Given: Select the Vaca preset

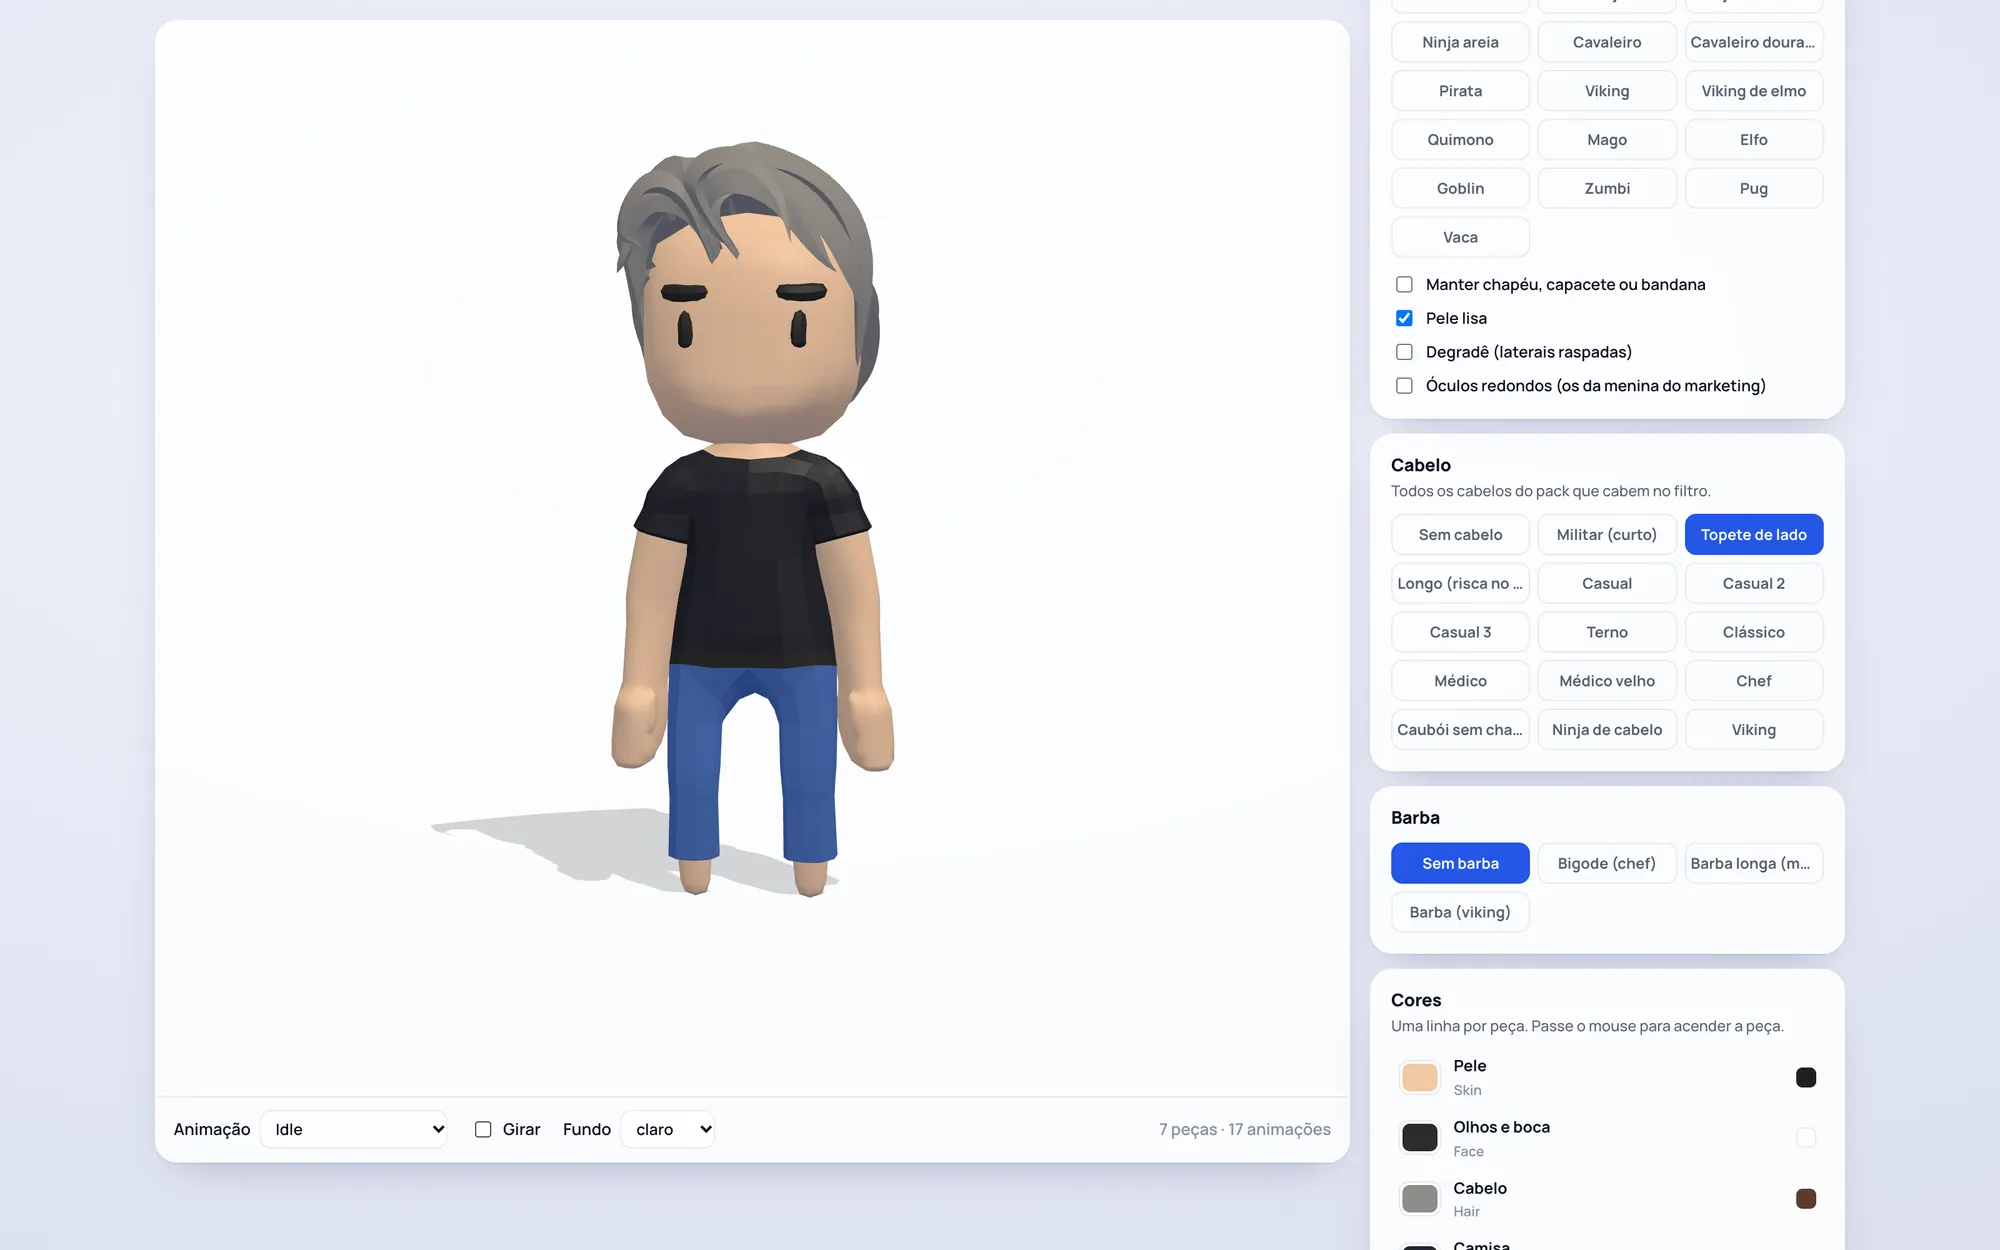Looking at the screenshot, I should point(1460,237).
